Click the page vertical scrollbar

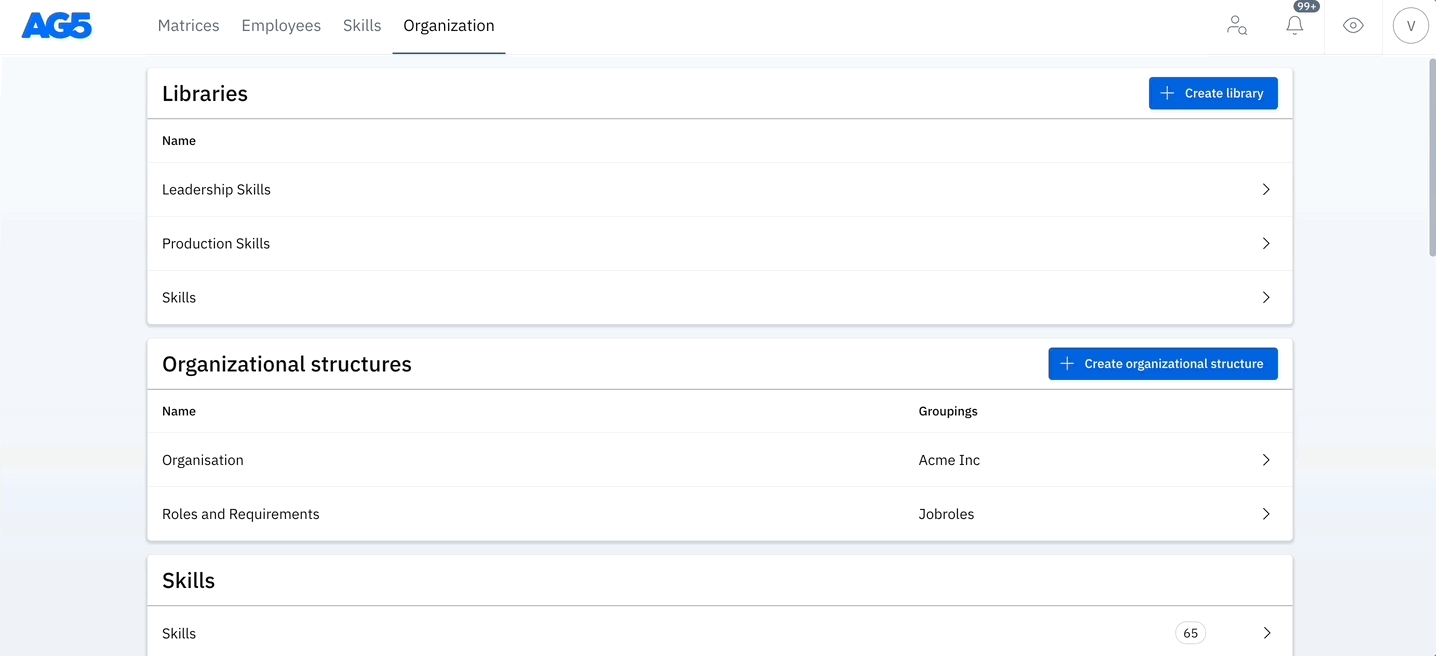(x=1430, y=160)
